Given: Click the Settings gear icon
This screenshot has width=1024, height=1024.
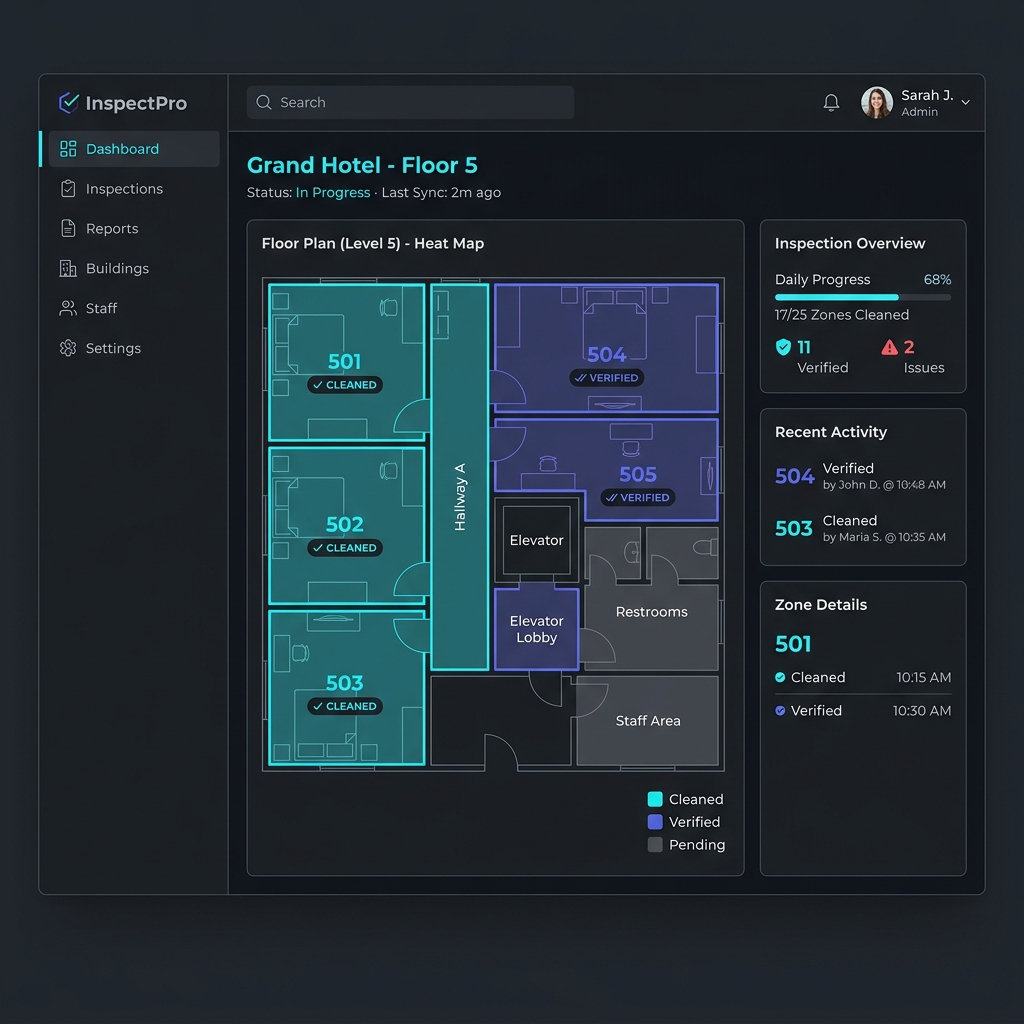Looking at the screenshot, I should 68,348.
